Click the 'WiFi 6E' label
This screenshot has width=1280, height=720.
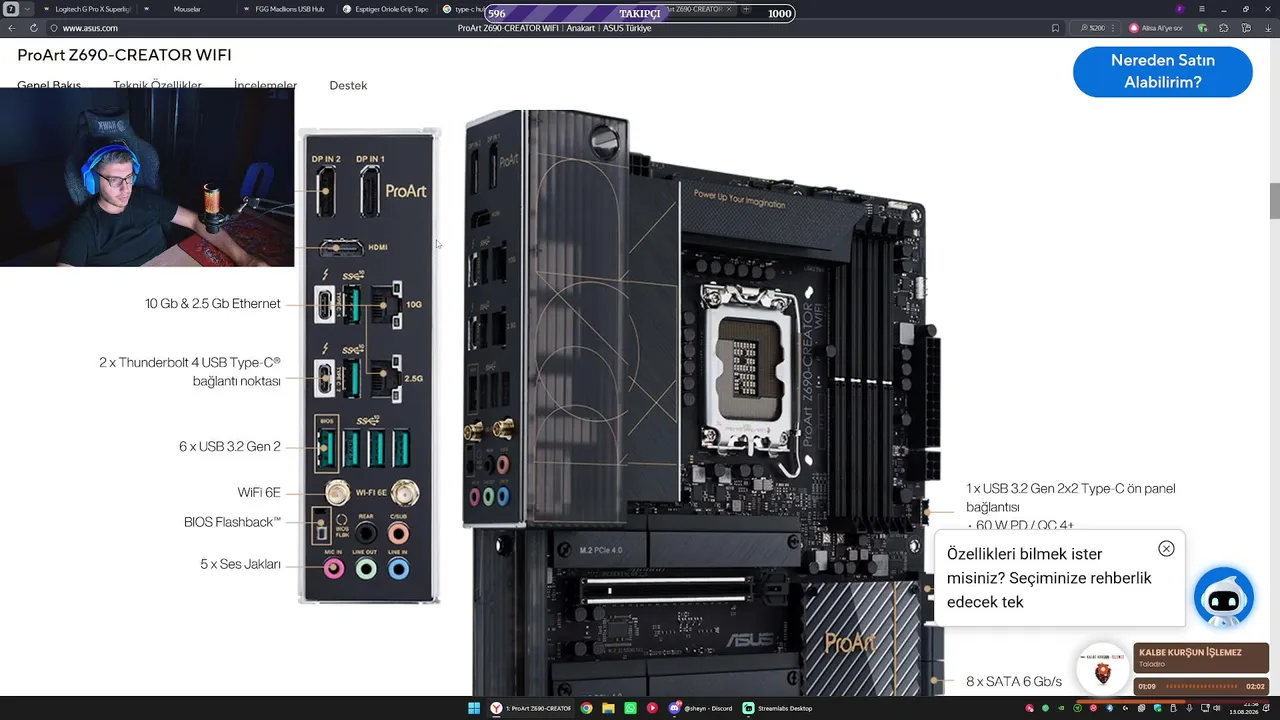(259, 493)
